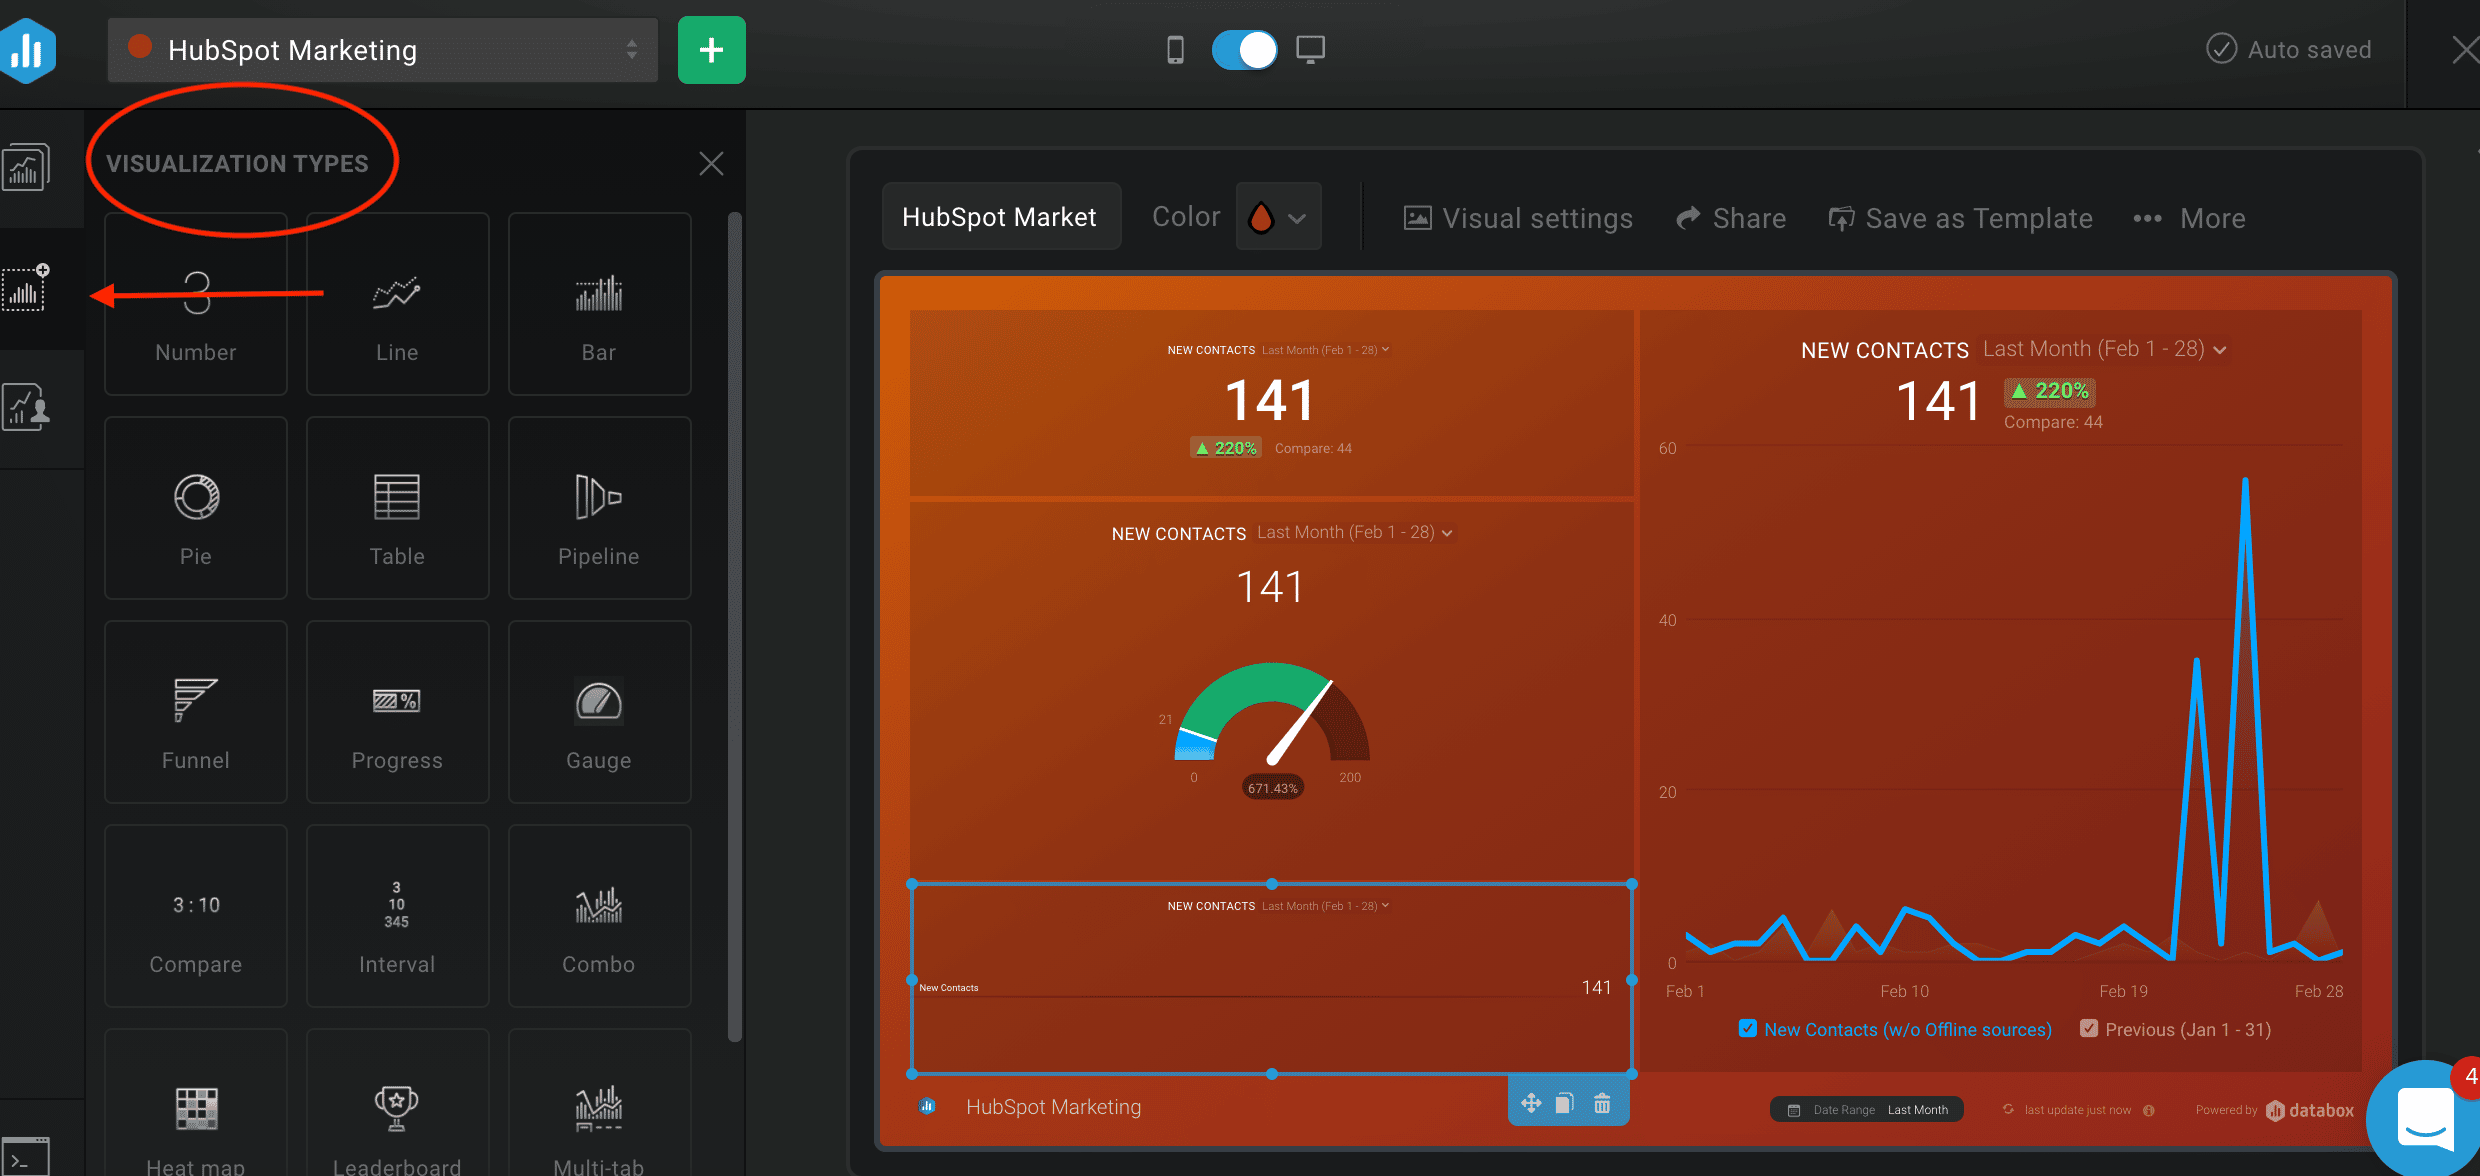Click the Auto saved status

click(2289, 49)
